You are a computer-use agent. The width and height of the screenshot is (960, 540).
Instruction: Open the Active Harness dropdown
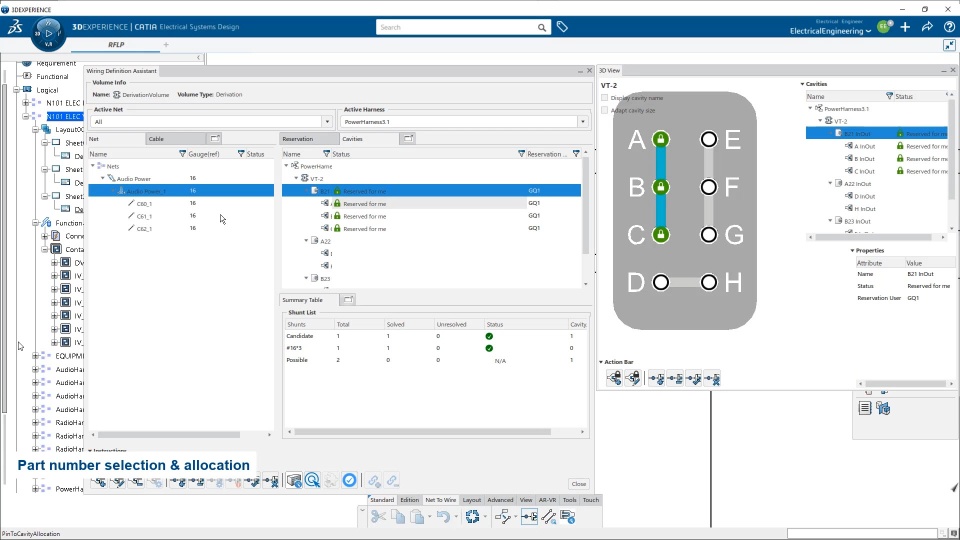tap(582, 122)
